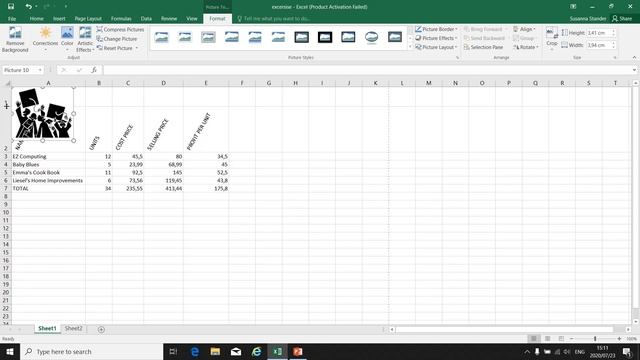The width and height of the screenshot is (640, 360).
Task: Add a new sheet with plus icon
Action: point(101,329)
